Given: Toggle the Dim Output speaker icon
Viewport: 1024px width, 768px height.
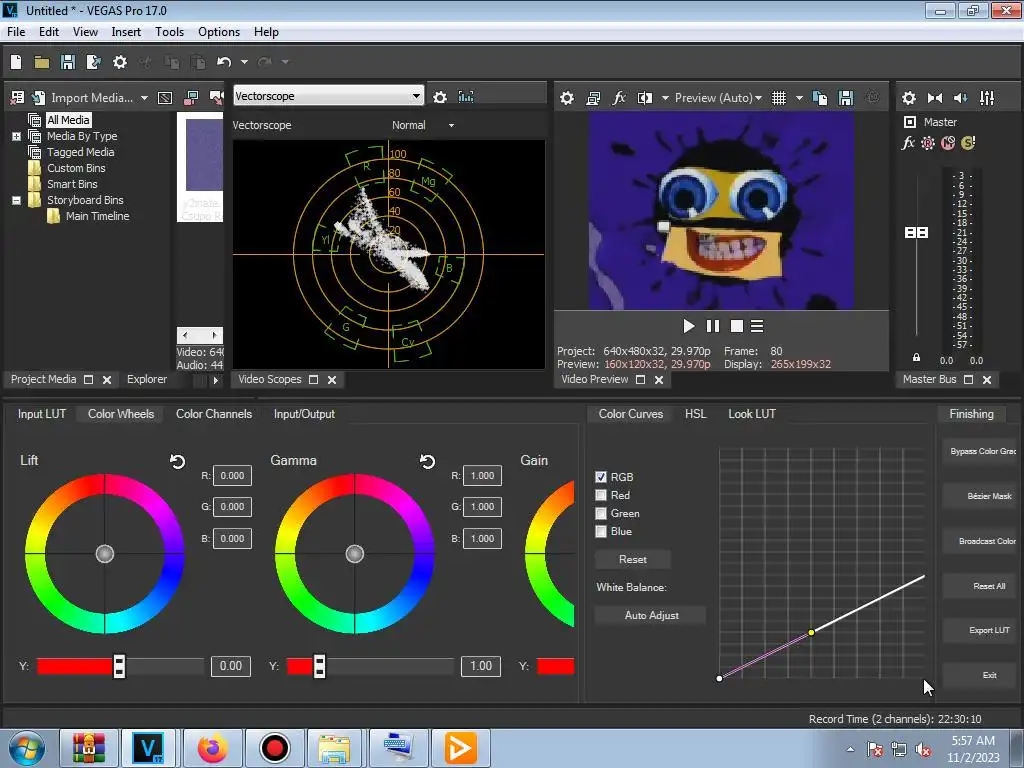Looking at the screenshot, I should click(x=961, y=98).
